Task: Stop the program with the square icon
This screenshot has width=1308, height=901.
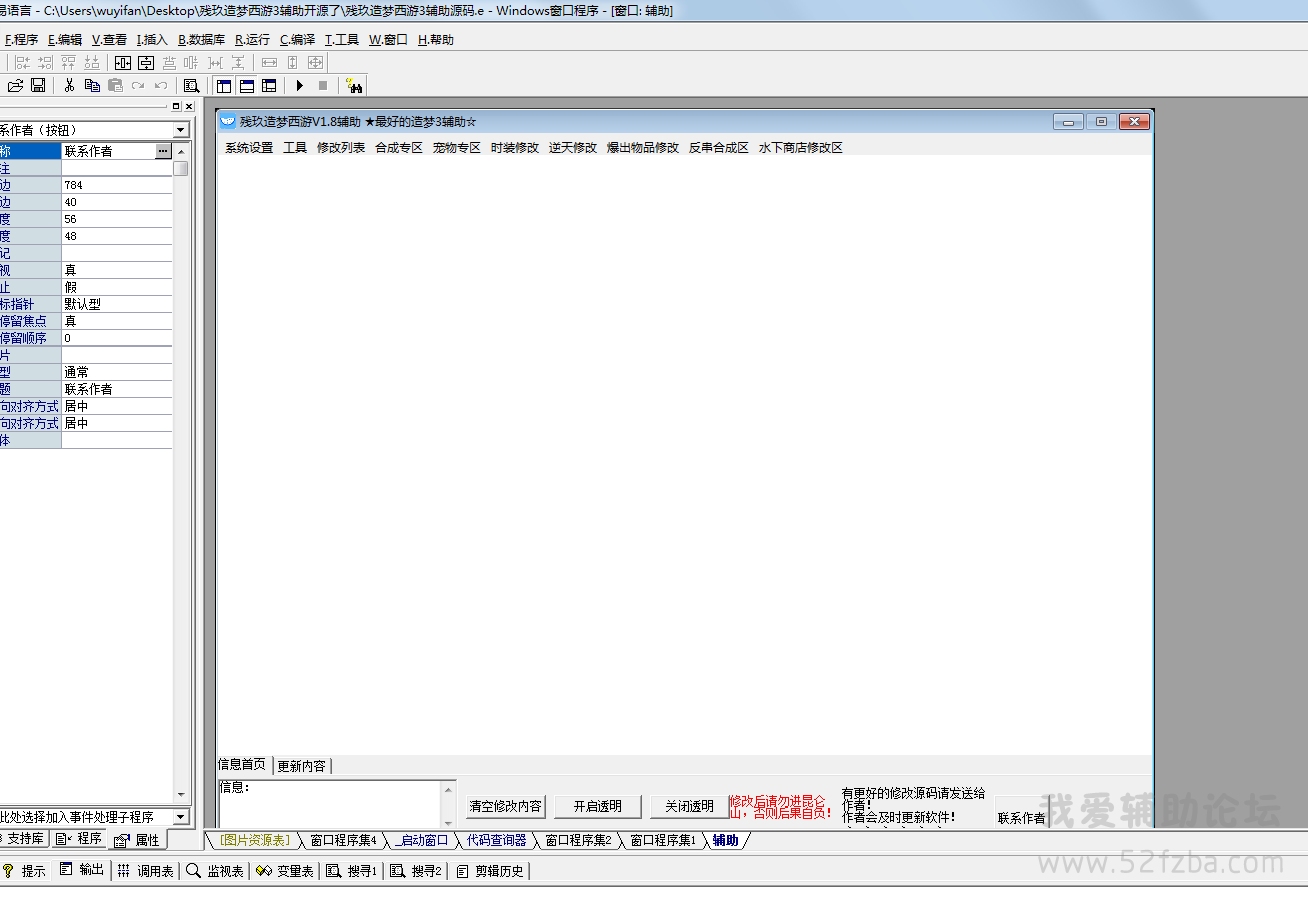Action: (x=322, y=86)
